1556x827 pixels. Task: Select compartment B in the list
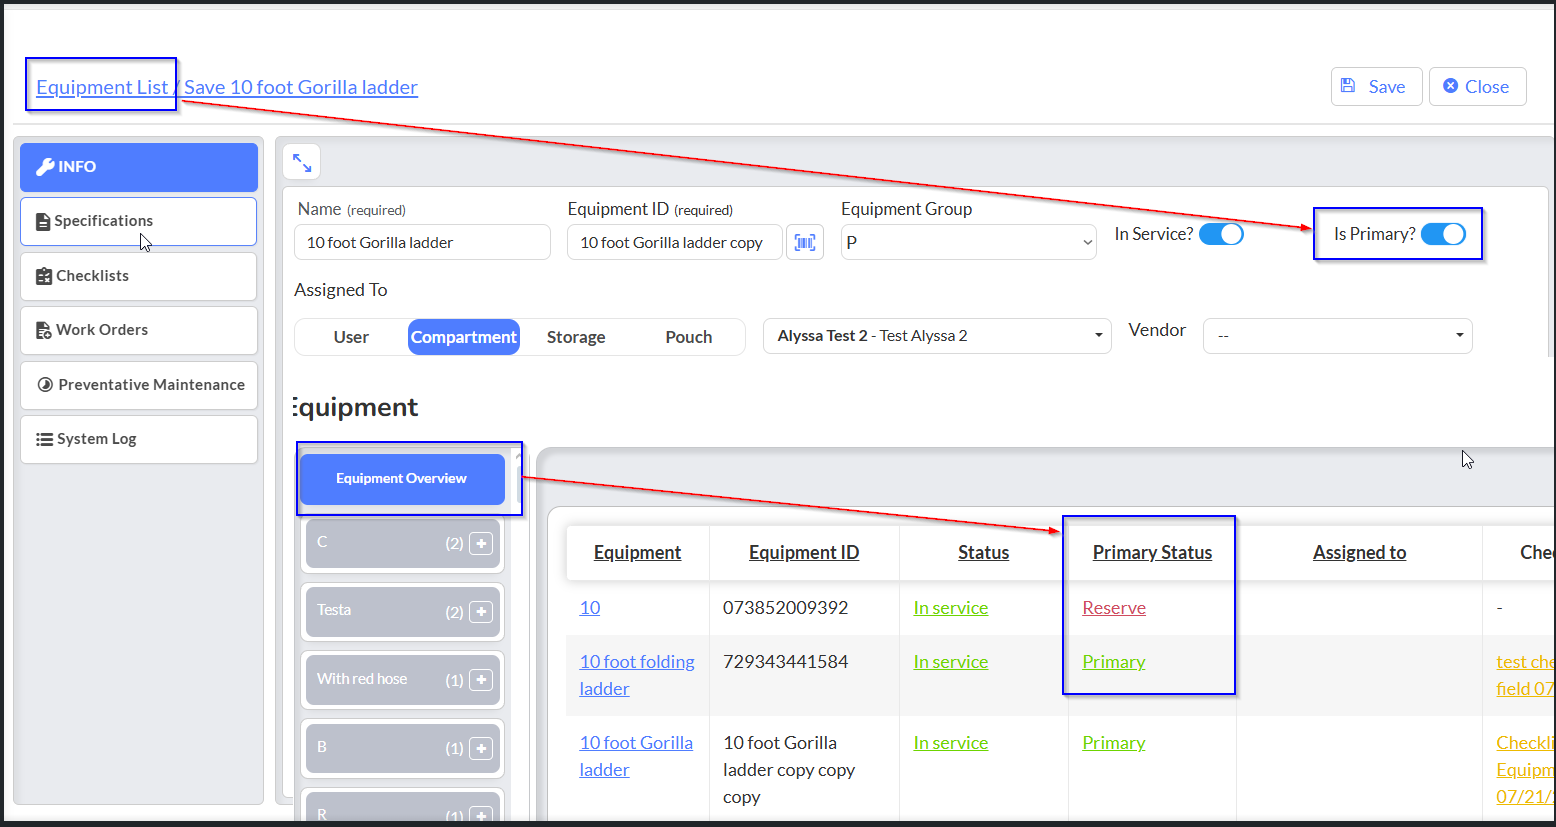[x=402, y=748]
